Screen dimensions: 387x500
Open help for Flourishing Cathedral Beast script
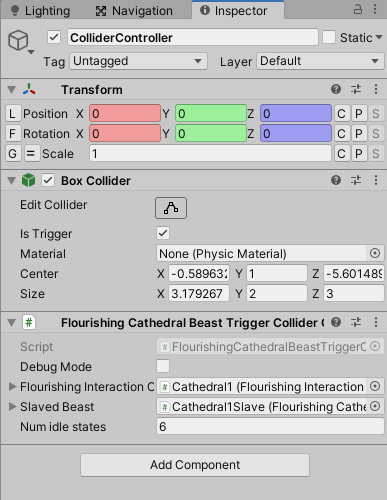pyautogui.click(x=336, y=322)
